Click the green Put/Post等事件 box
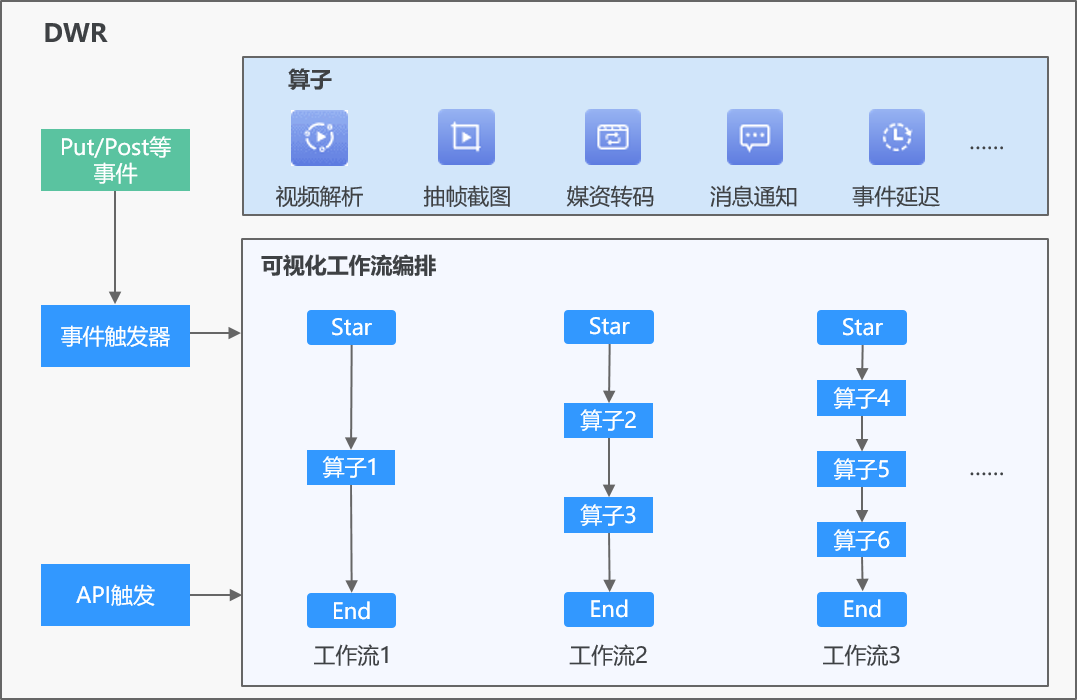Screen dimensions: 1077x700 (x=115, y=160)
